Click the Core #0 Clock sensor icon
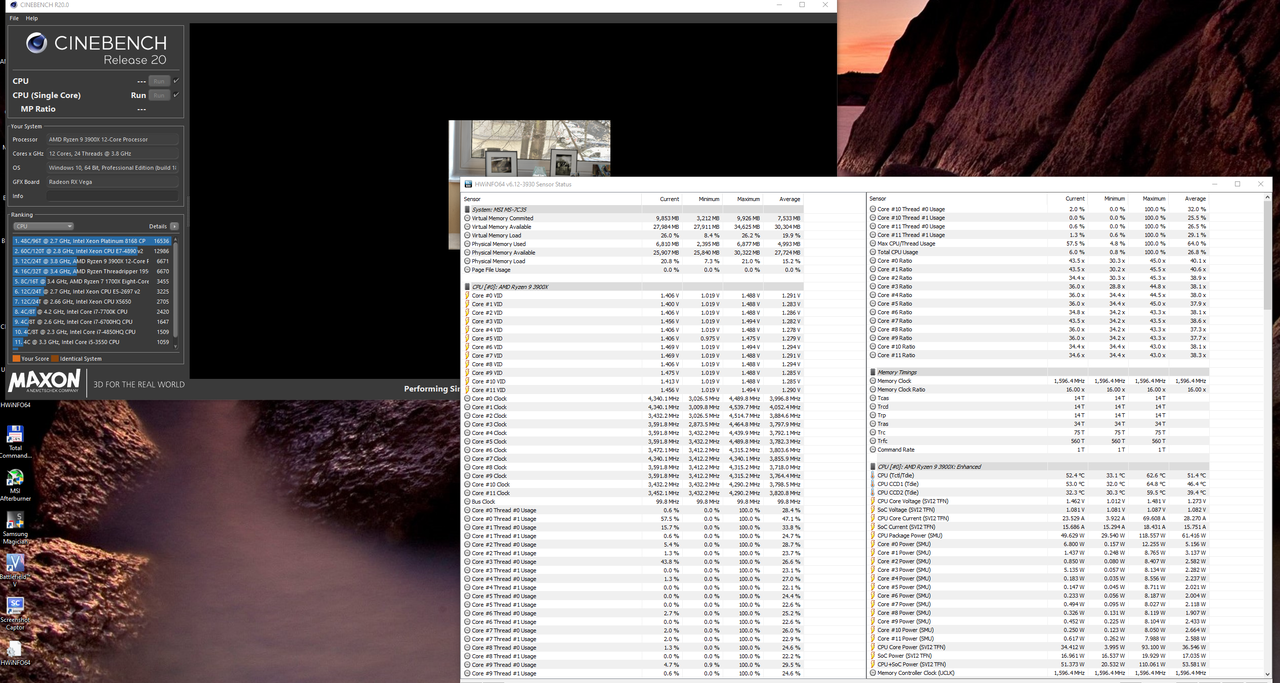1280x683 pixels. pos(467,399)
